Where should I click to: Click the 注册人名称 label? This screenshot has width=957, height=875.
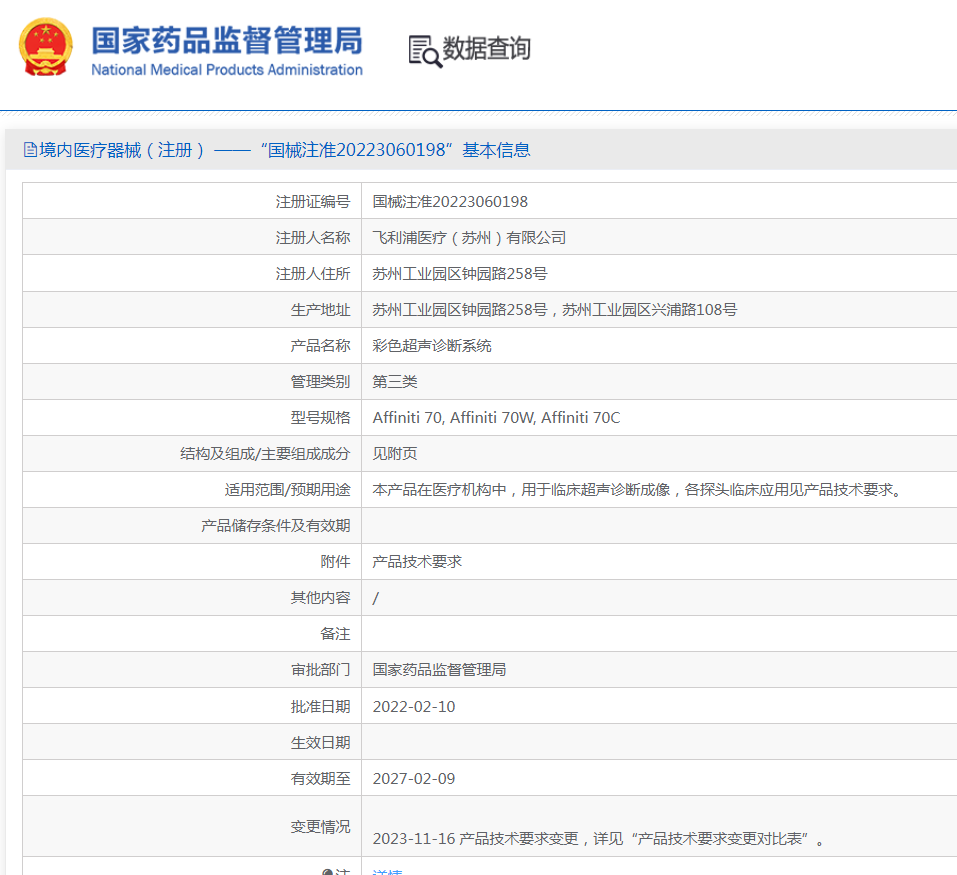point(312,238)
